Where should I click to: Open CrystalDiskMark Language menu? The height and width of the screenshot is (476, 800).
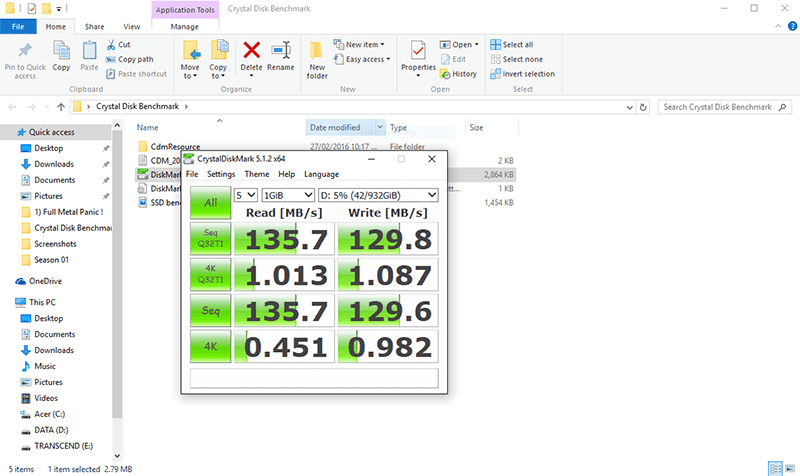pyautogui.click(x=321, y=174)
